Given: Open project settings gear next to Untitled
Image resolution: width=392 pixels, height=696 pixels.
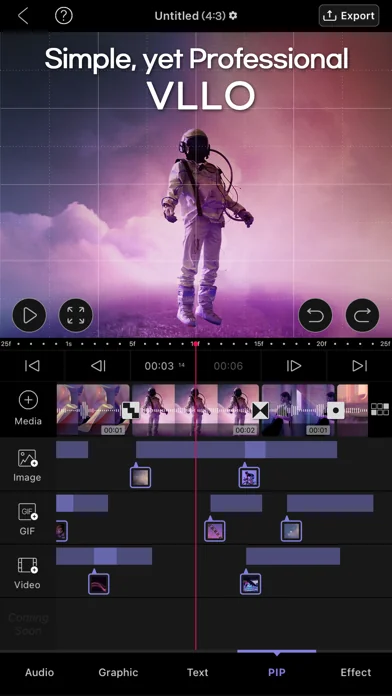Looking at the screenshot, I should click(233, 16).
